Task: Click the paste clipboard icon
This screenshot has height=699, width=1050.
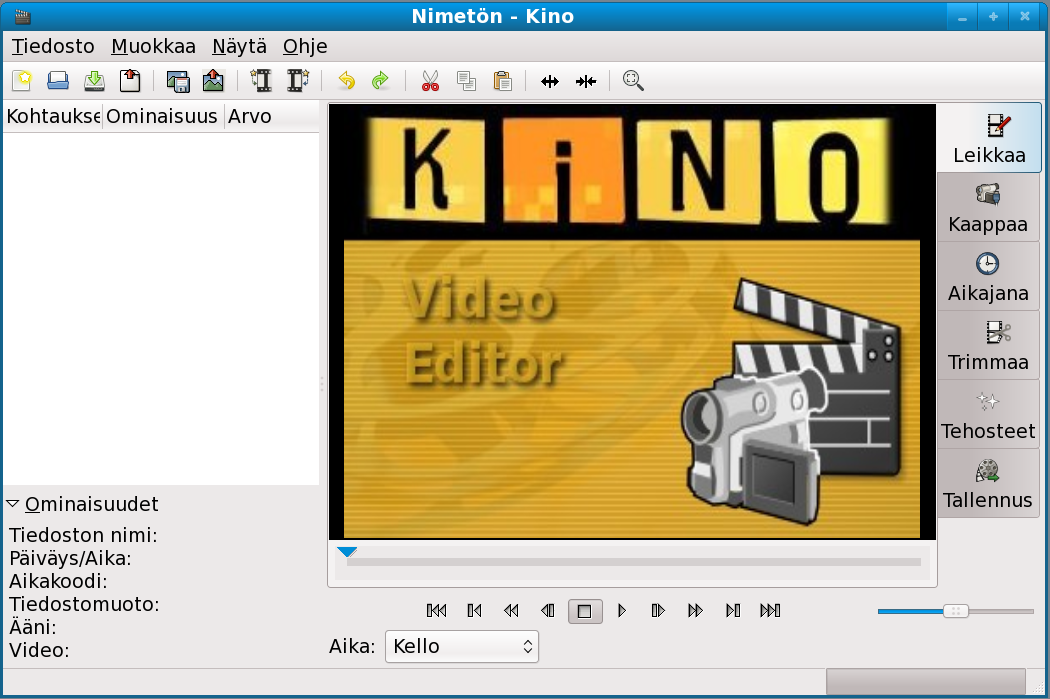Action: [x=502, y=81]
